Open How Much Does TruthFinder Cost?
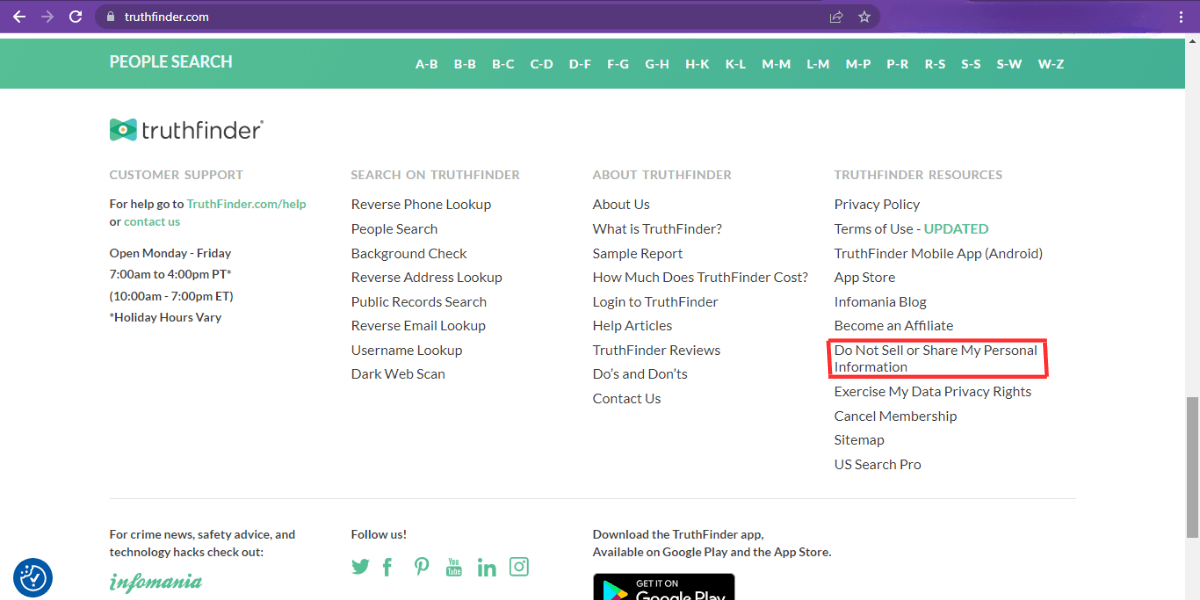 700,278
